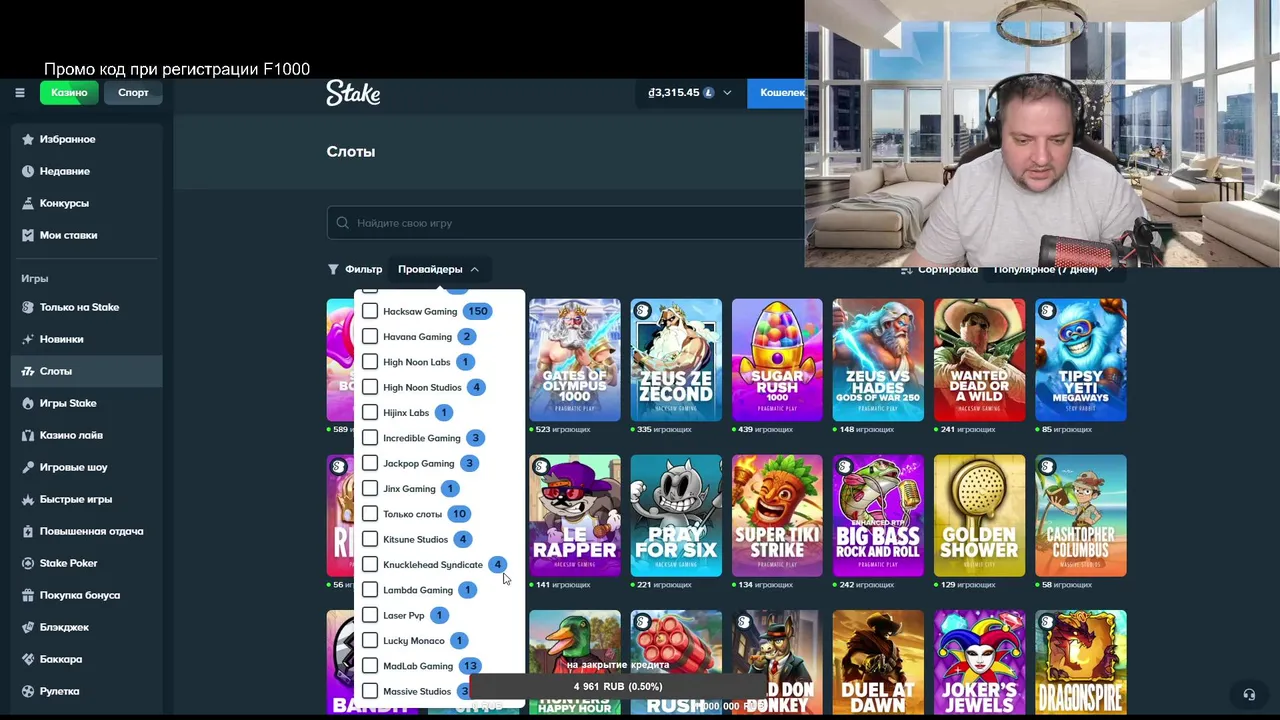Check the High Noon Labs checkbox
The height and width of the screenshot is (720, 1280).
(370, 362)
